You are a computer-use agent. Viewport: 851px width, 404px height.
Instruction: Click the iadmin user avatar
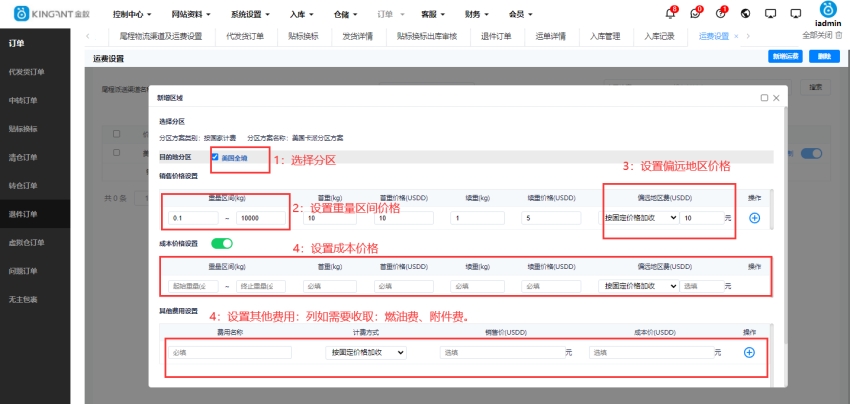coord(827,10)
